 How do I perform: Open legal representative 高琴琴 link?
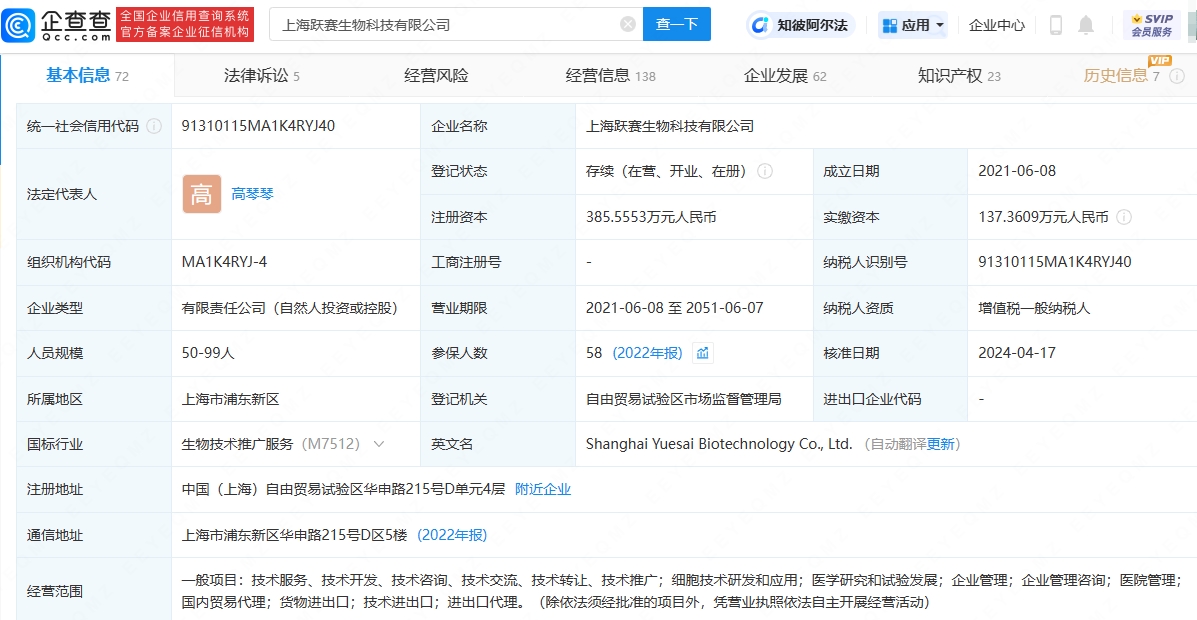[253, 194]
